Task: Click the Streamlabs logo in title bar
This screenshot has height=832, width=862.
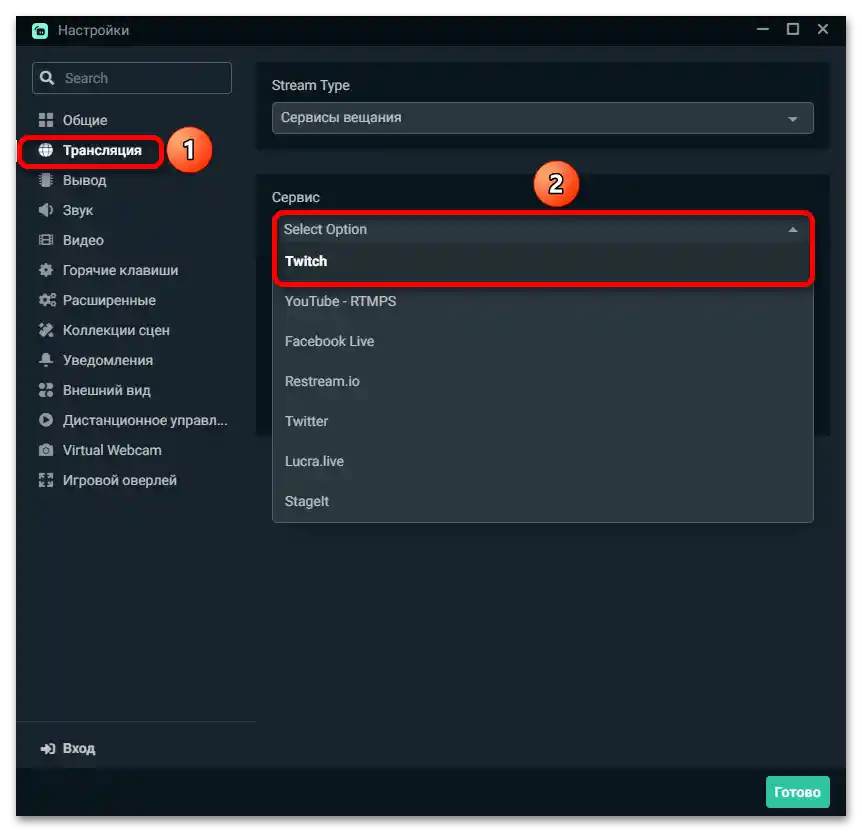Action: (x=40, y=31)
